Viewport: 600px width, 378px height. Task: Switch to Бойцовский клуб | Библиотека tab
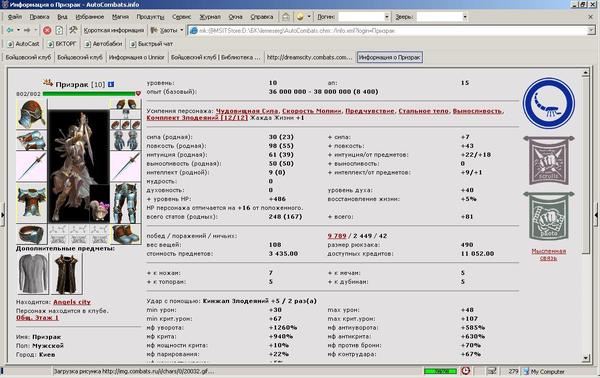215,57
